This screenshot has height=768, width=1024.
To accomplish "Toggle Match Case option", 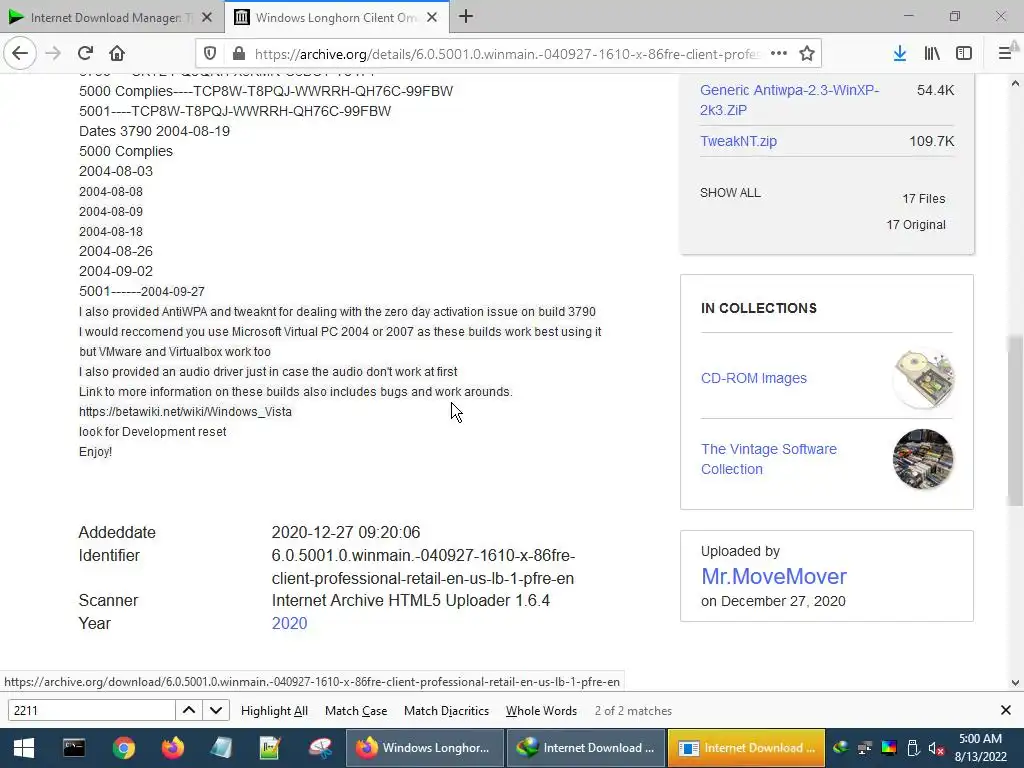I will coord(356,711).
